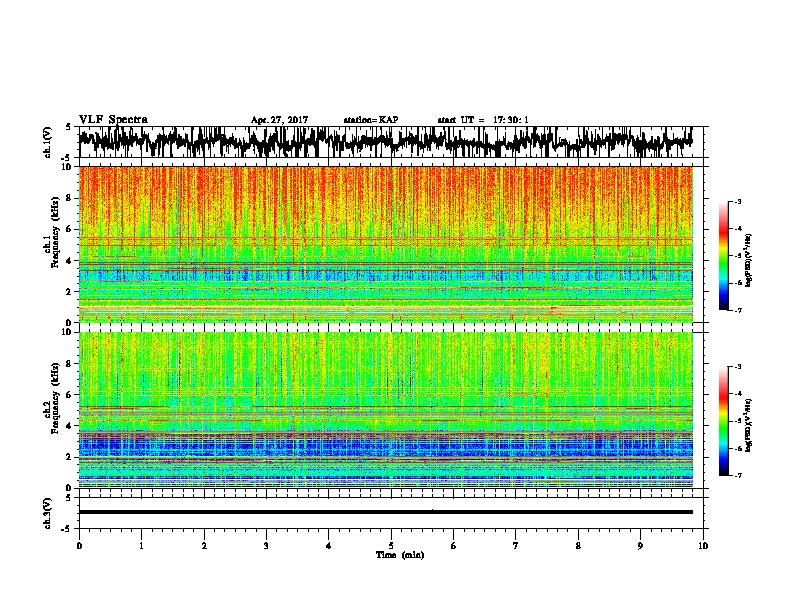This screenshot has width=792, height=612.
Task: Click time axis tick label "4"
Action: pyautogui.click(x=329, y=545)
